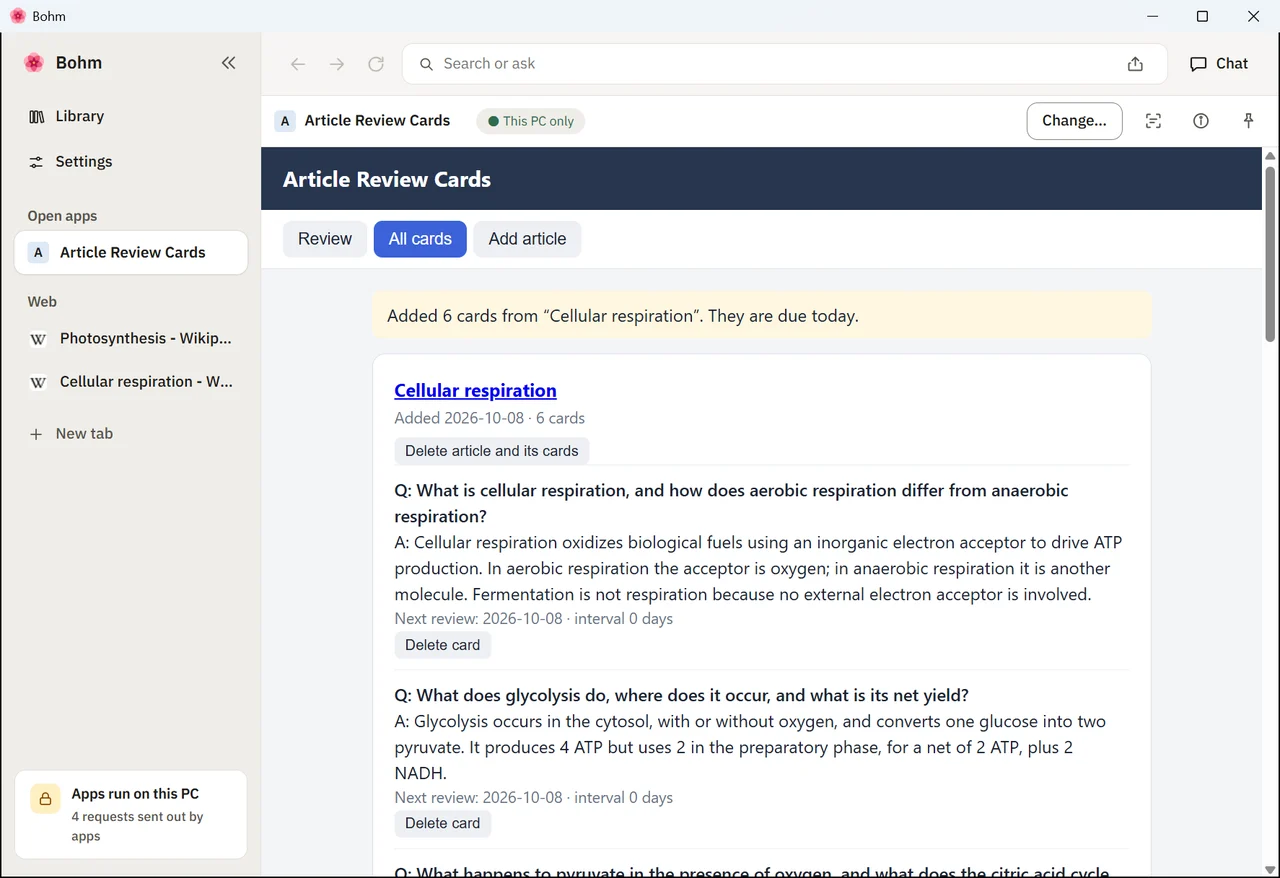The image size is (1280, 878).
Task: Open the Cellular respiration Wikipedia tab
Action: [x=131, y=382]
